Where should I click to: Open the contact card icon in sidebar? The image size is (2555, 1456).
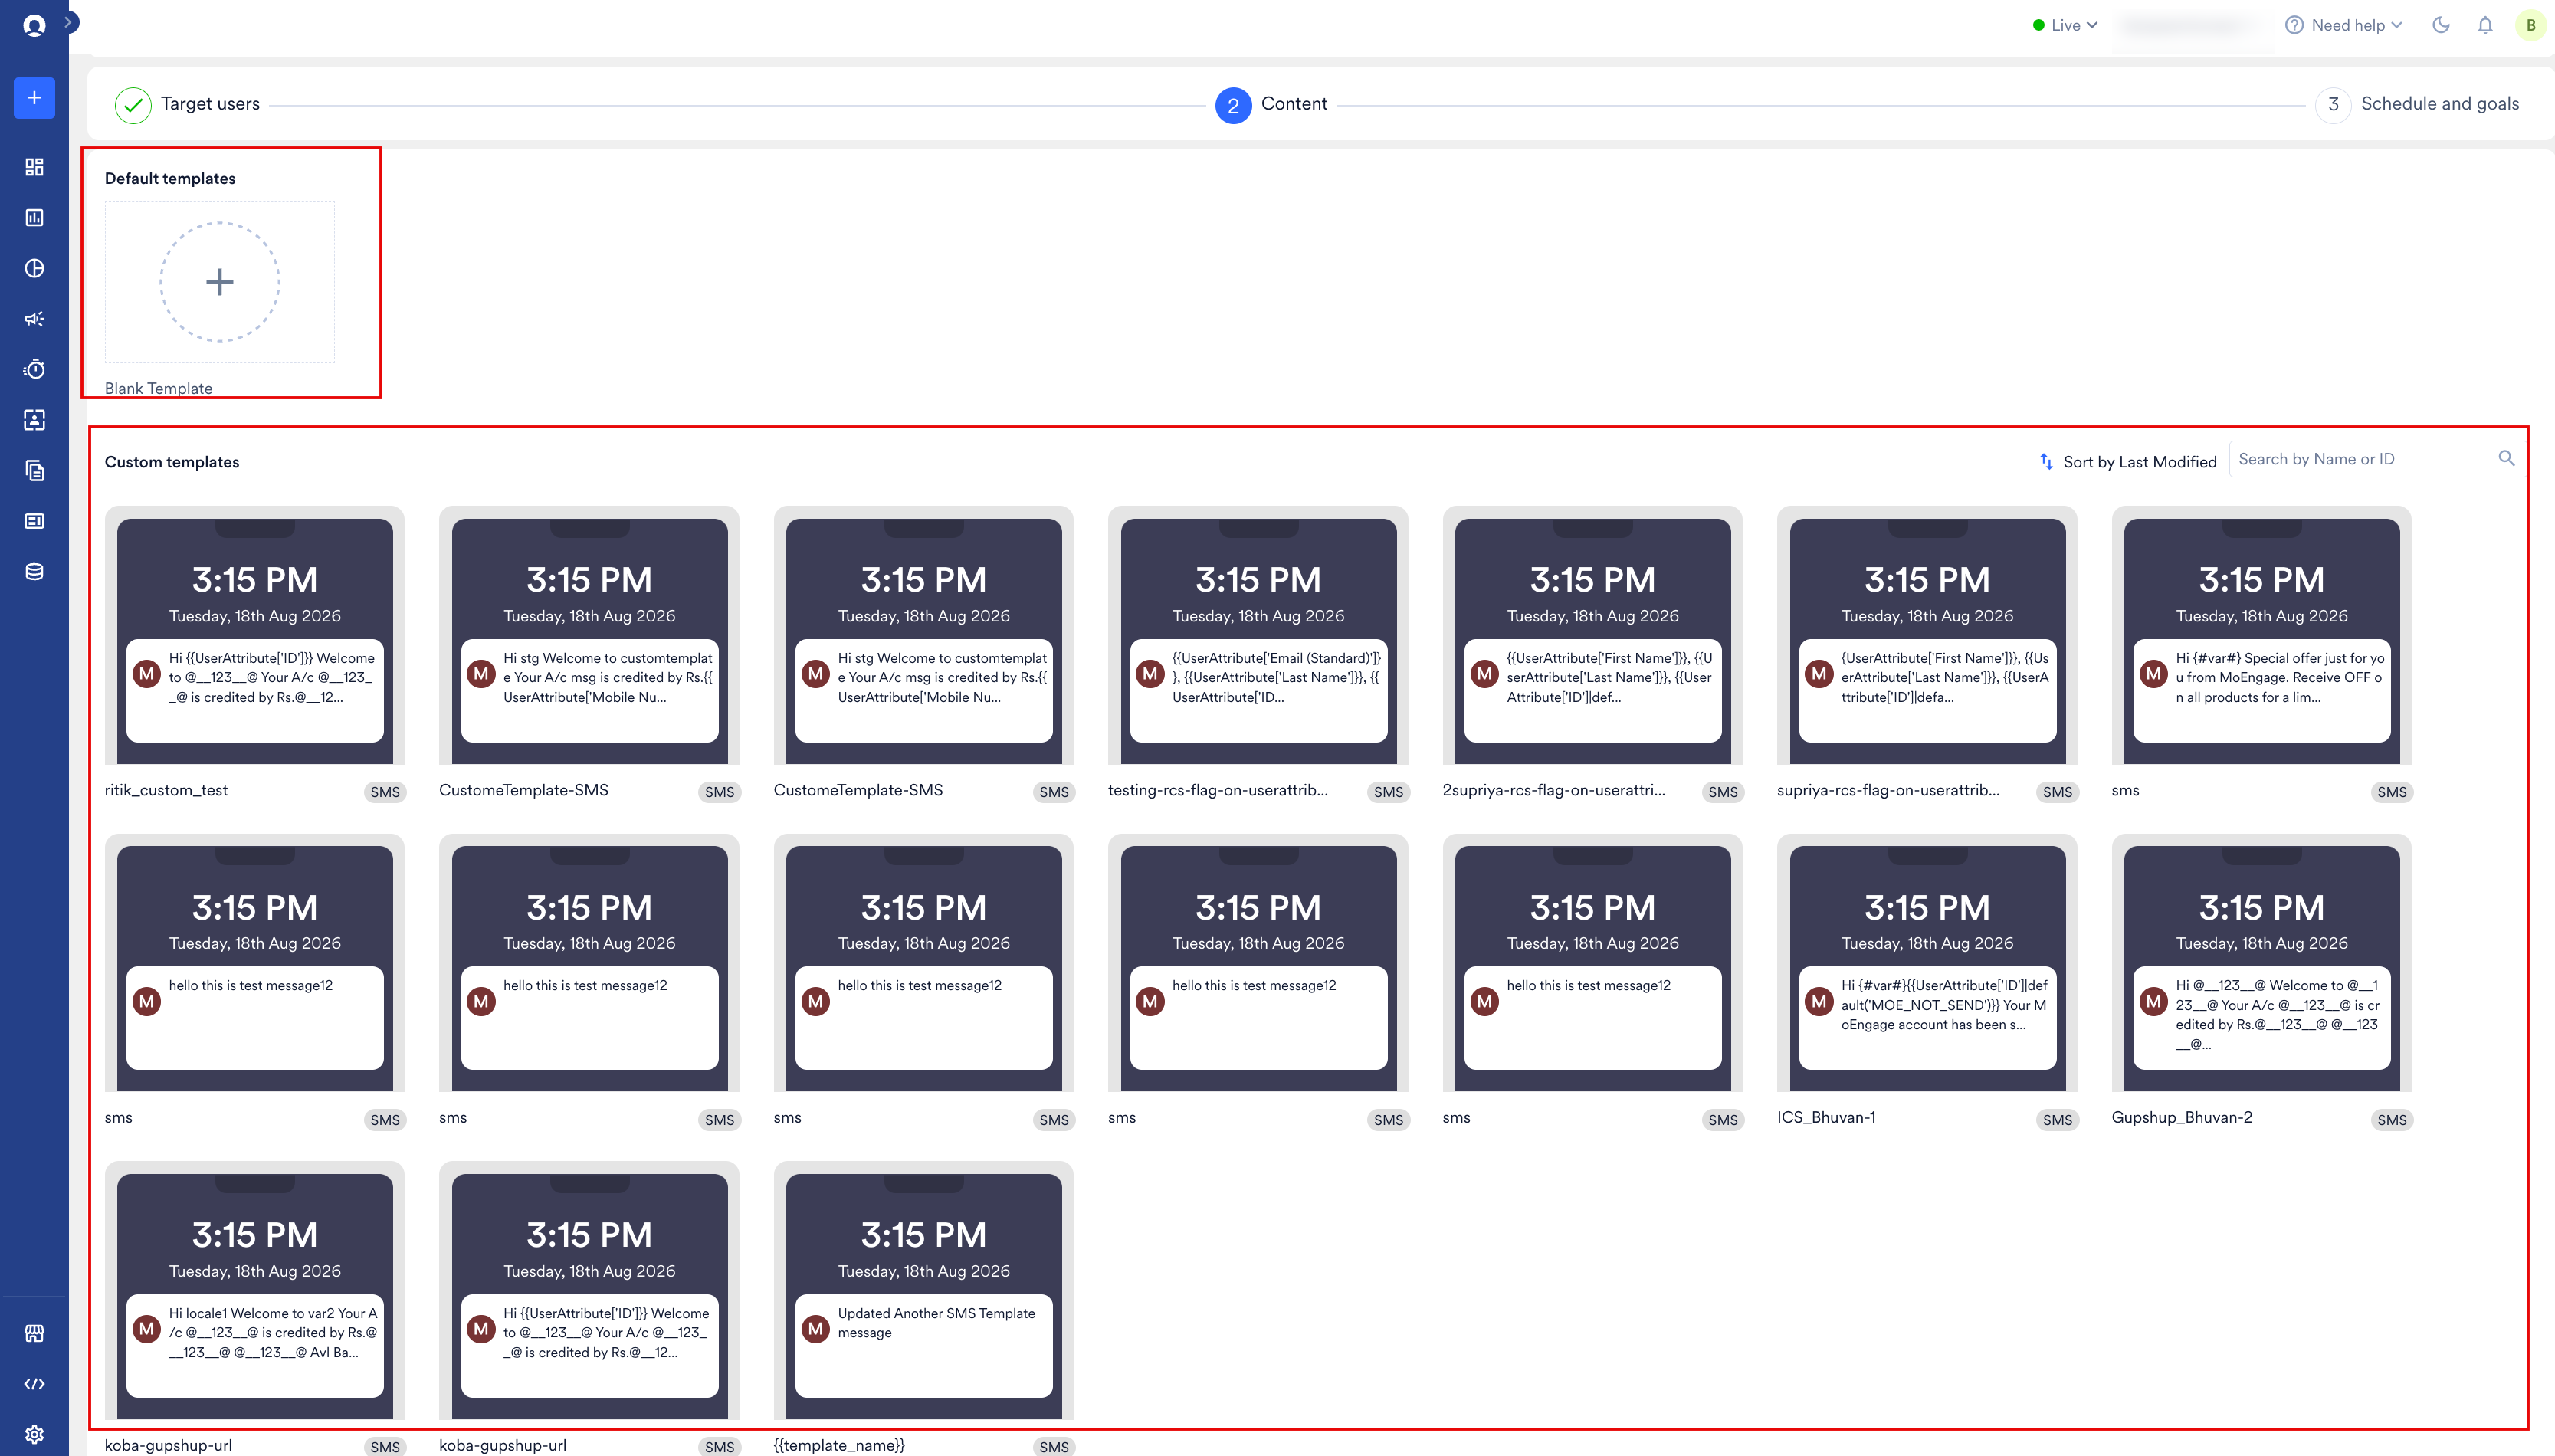34,420
